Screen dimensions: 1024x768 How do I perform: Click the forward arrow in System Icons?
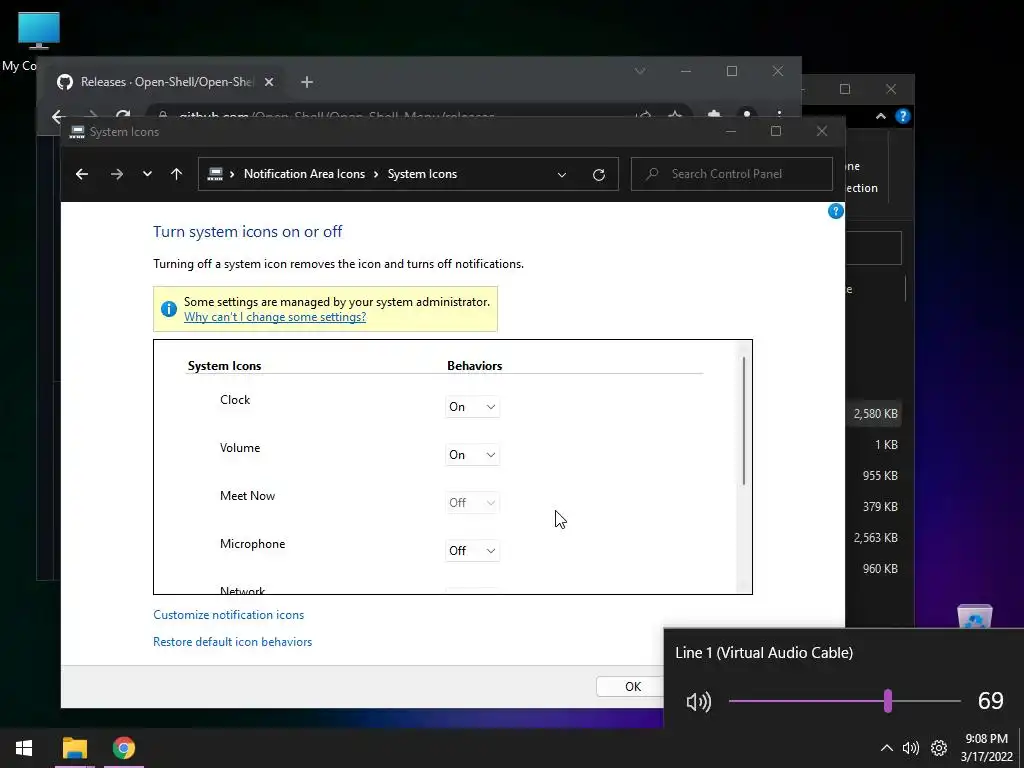[x=117, y=174]
